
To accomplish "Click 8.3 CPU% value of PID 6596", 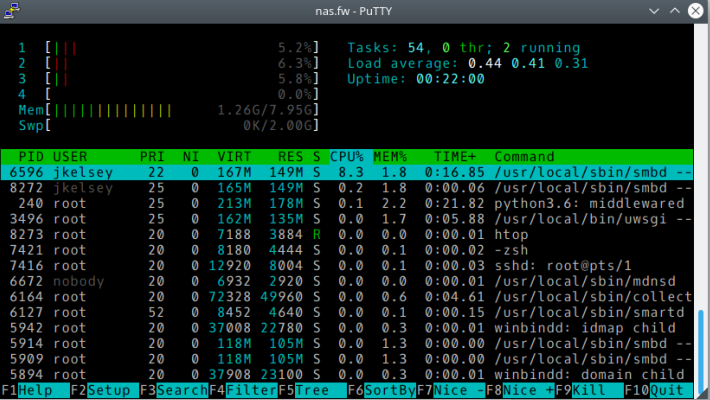I will (351, 172).
